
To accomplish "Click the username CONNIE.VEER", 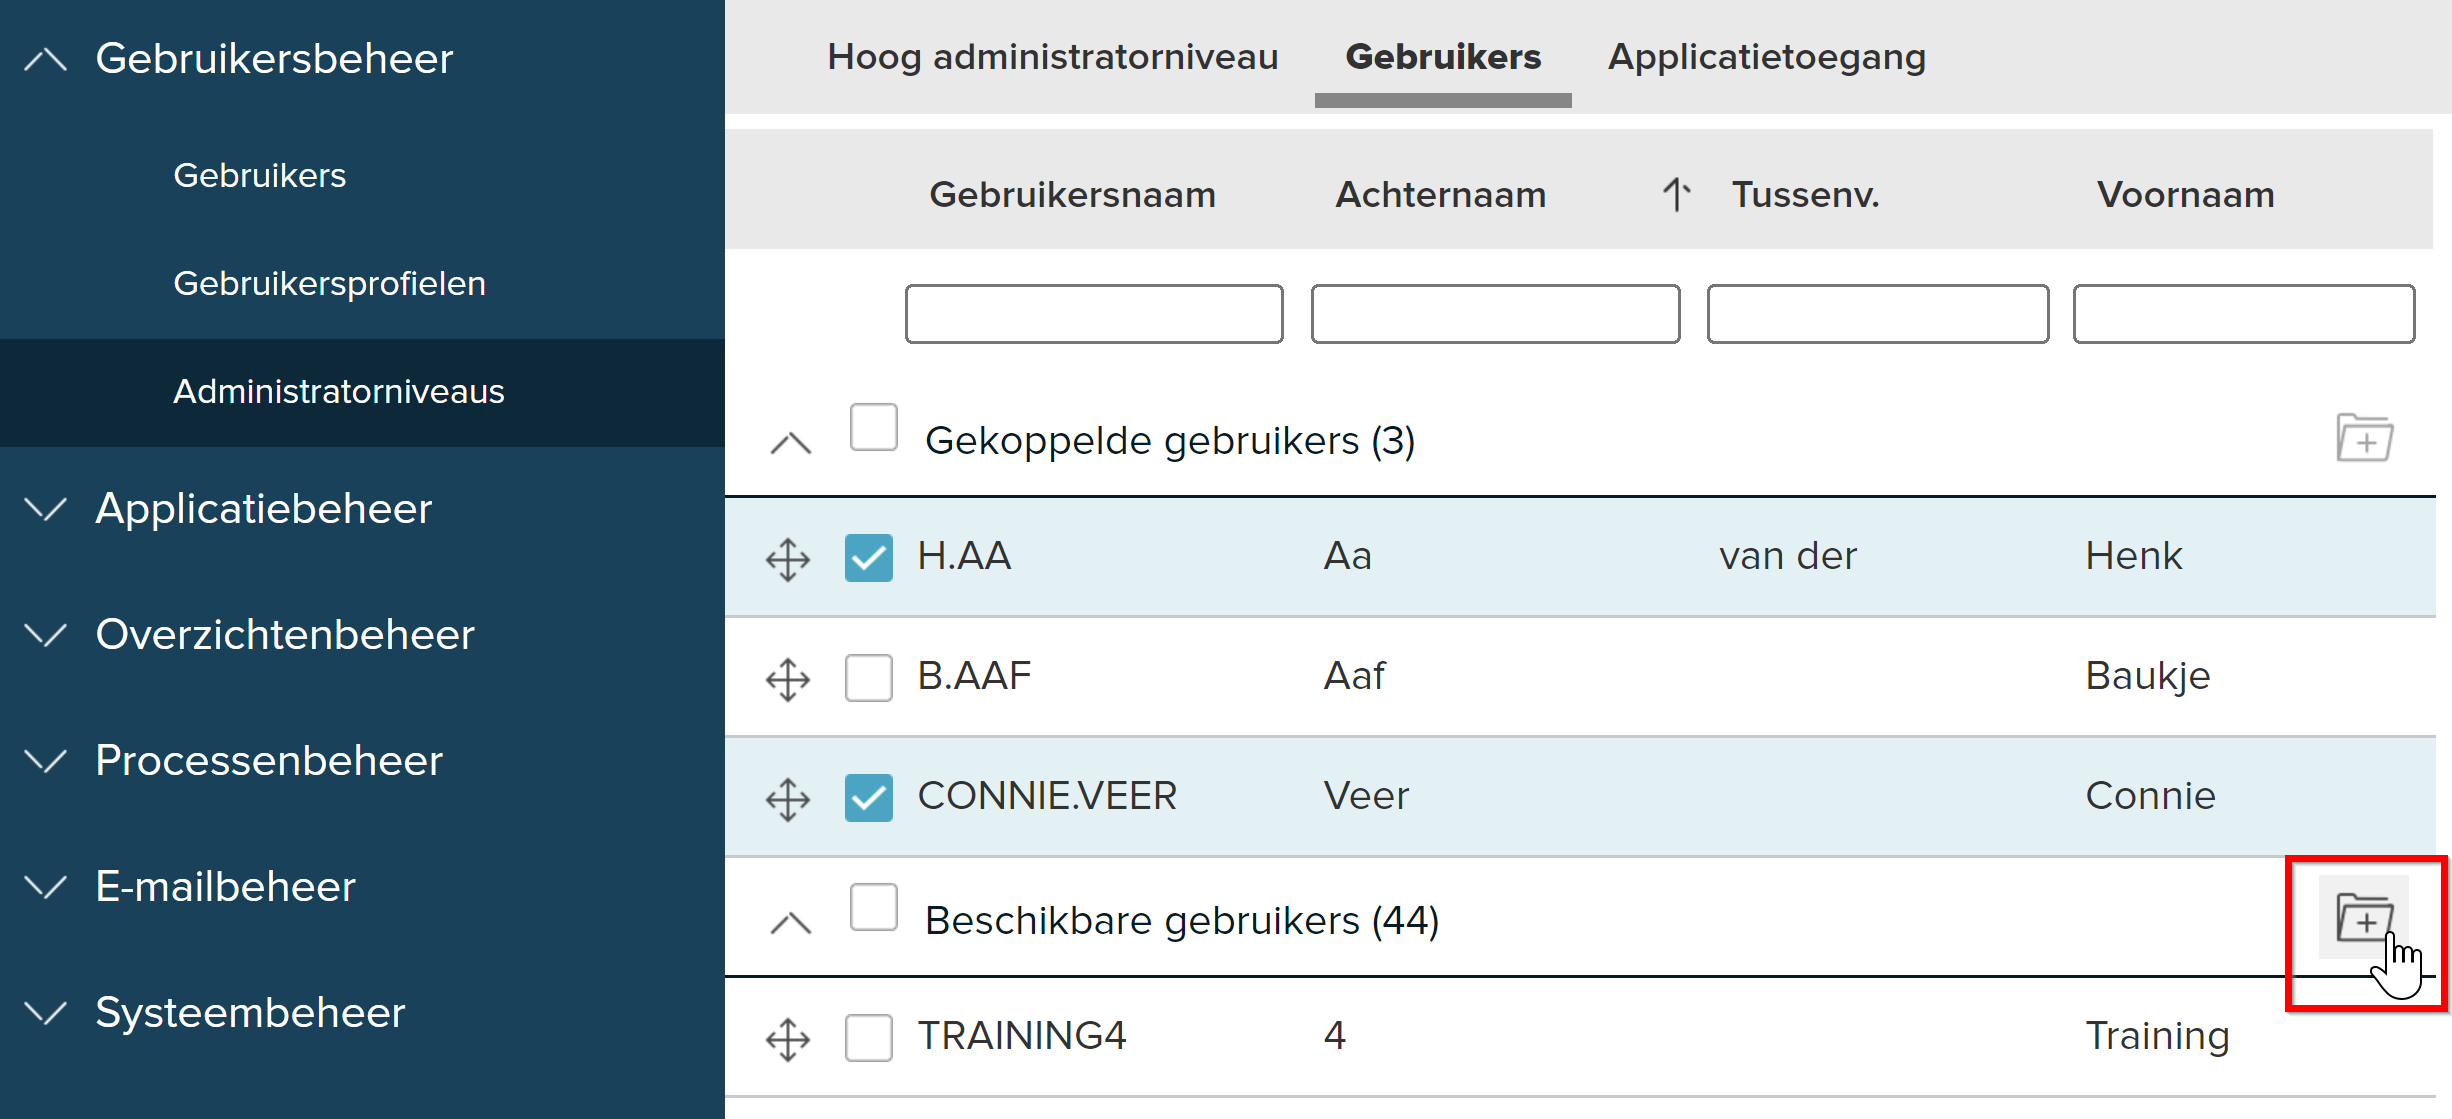I will click(x=1047, y=796).
